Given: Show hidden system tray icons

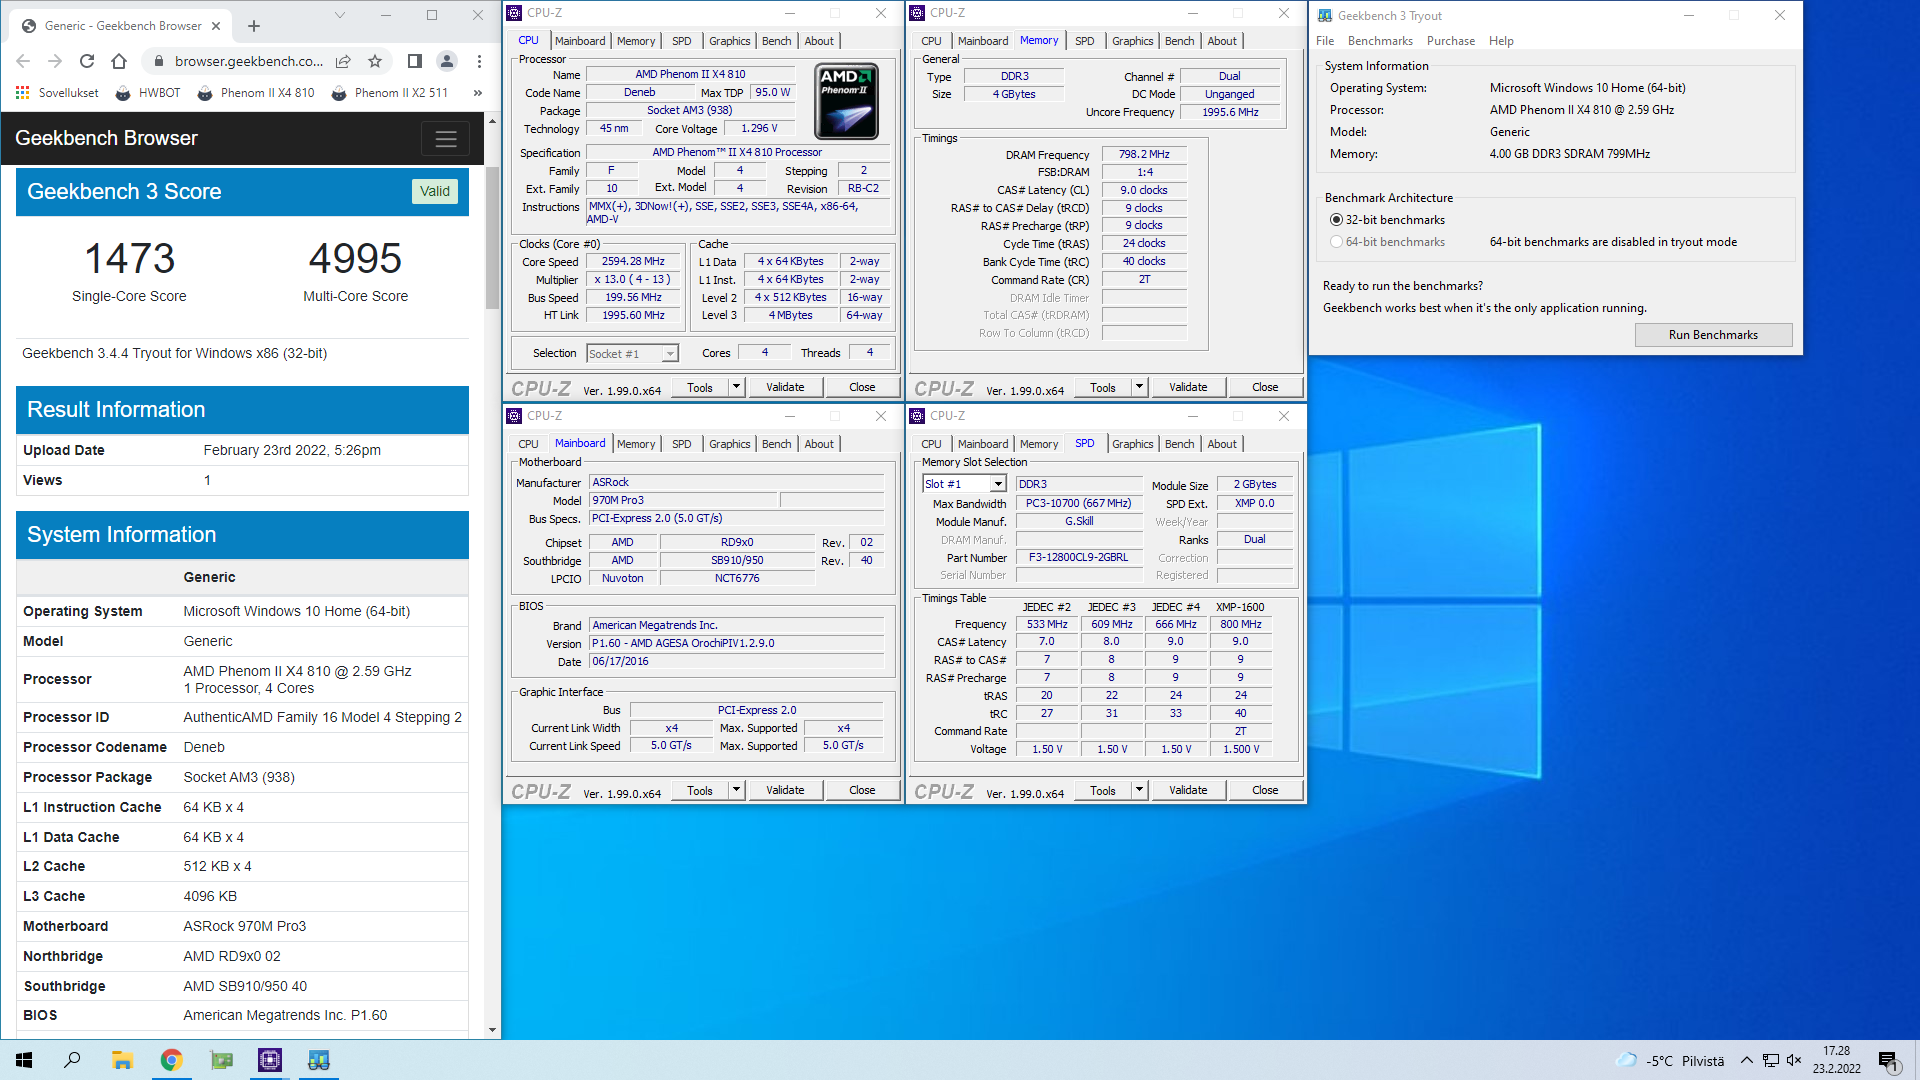Looking at the screenshot, I should (x=1746, y=1060).
